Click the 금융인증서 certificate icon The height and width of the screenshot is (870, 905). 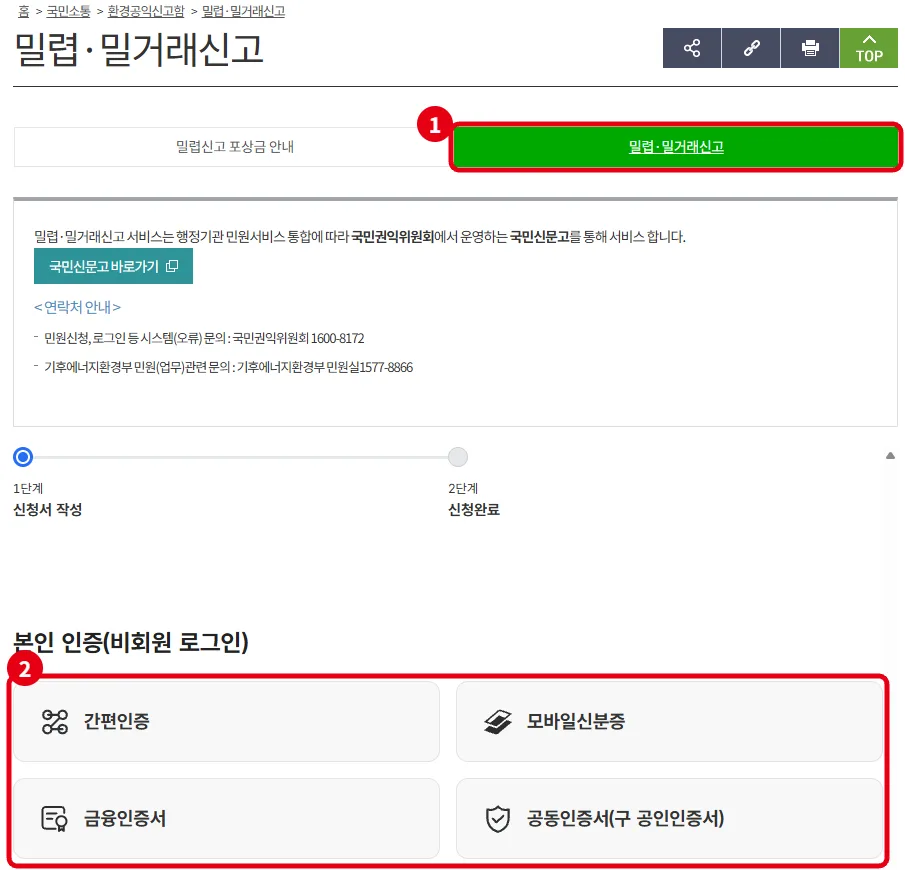click(x=55, y=819)
